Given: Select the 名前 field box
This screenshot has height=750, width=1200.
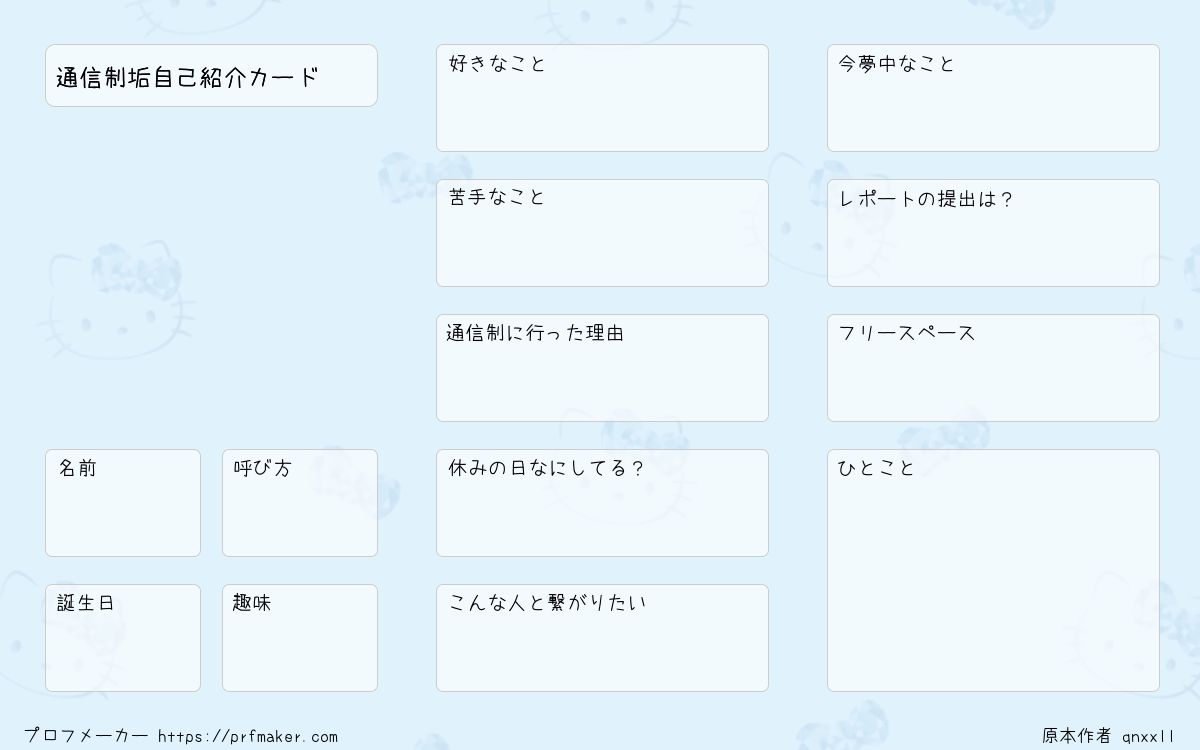Looking at the screenshot, I should coord(123,503).
